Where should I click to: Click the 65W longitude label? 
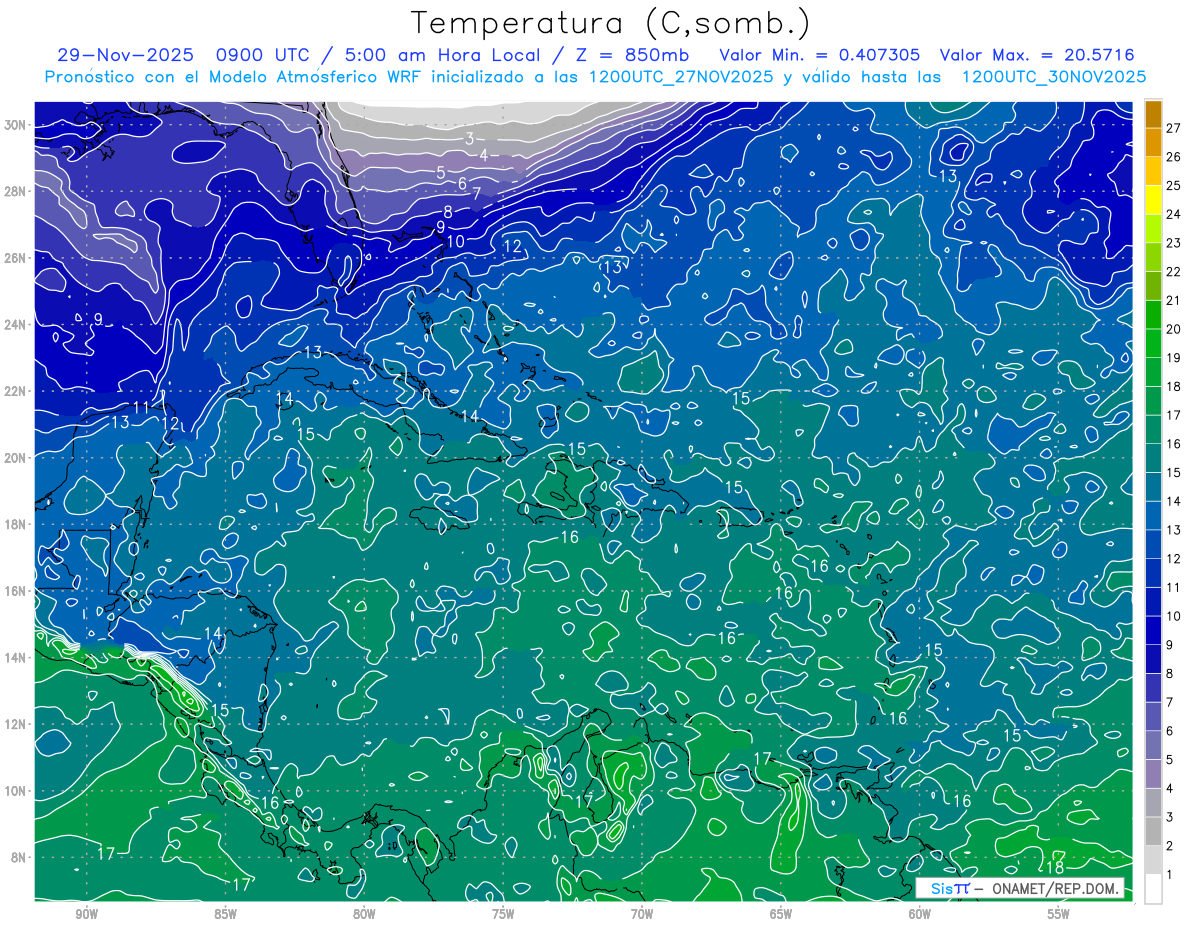pyautogui.click(x=781, y=914)
